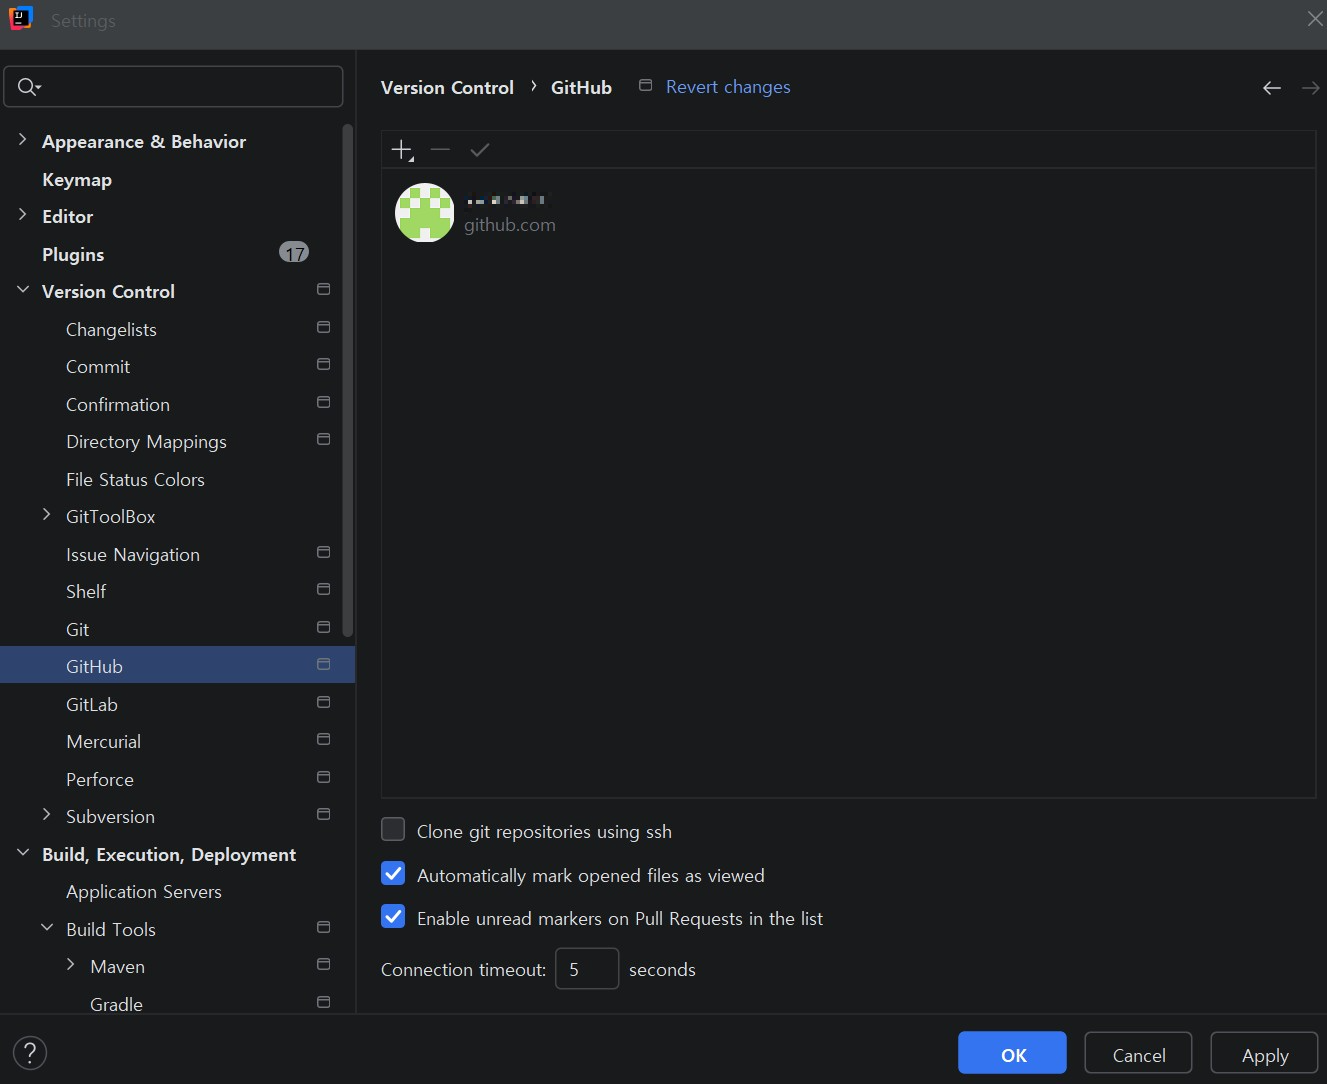1327x1084 pixels.
Task: Click project-level icon beside Mercurial
Action: point(323,739)
